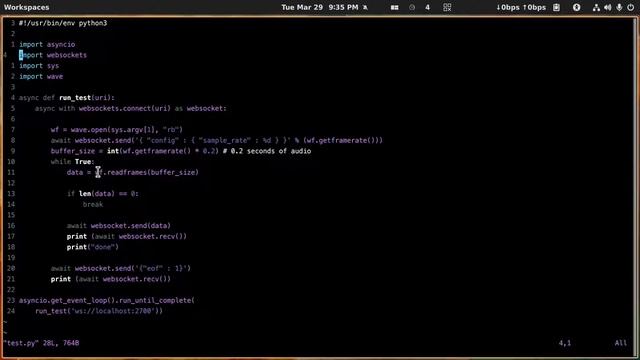Click the window tiling layout icon
Viewport: 640px width, 360px height.
[x=394, y=7]
